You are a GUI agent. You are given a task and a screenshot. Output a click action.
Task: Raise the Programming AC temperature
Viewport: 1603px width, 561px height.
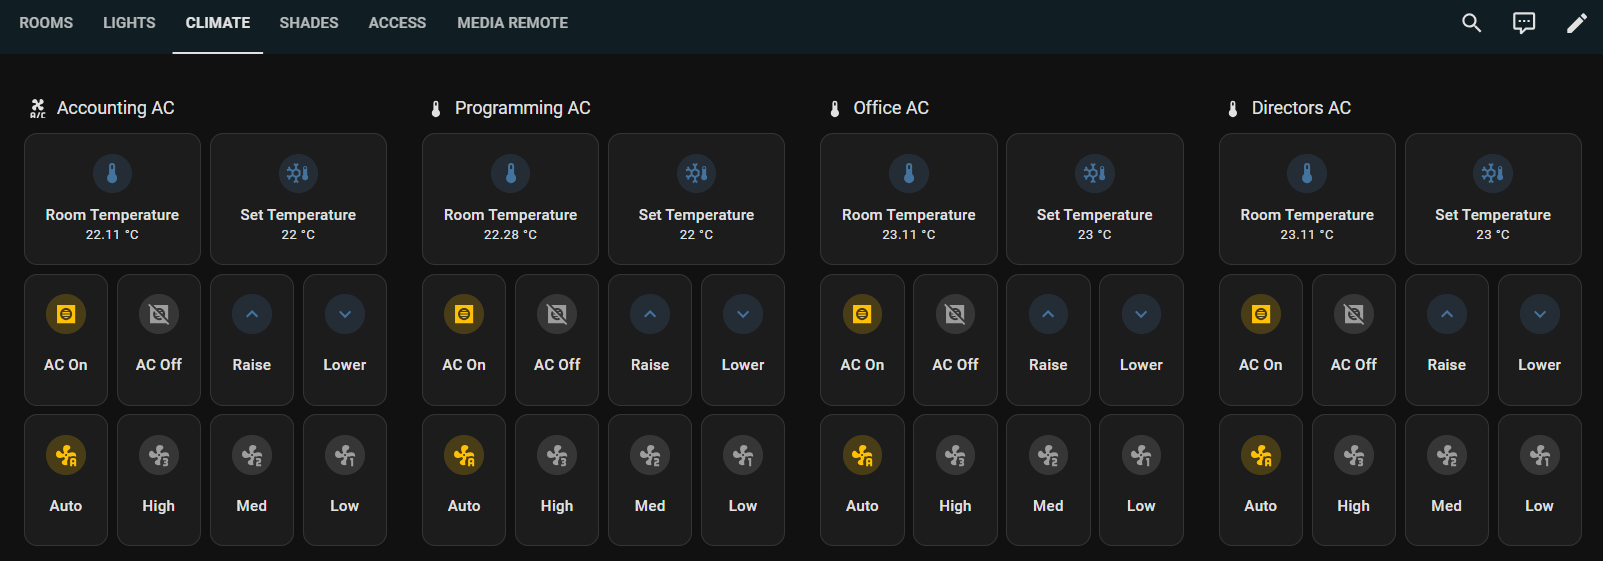point(650,339)
